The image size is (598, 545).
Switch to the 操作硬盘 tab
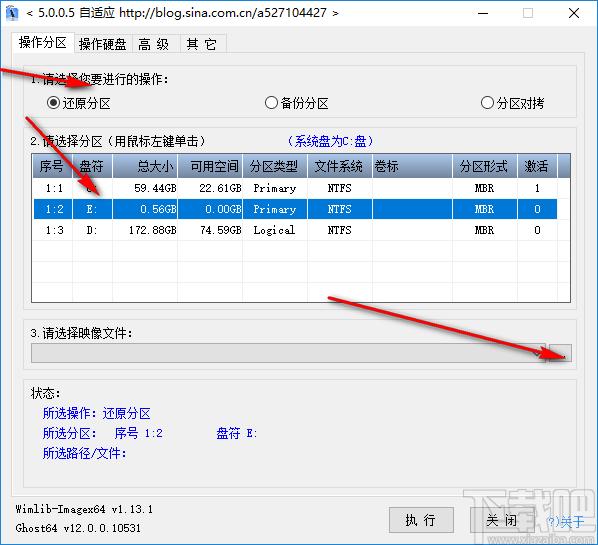103,44
